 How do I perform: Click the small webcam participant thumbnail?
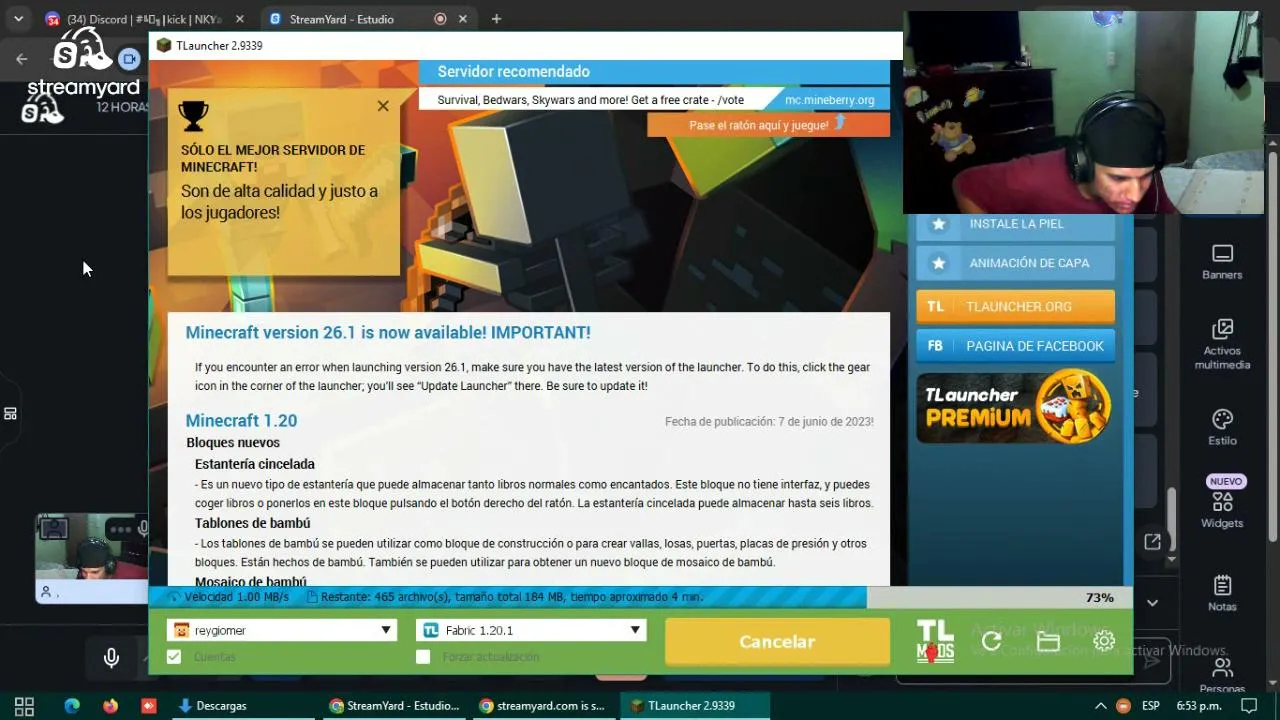point(92,558)
